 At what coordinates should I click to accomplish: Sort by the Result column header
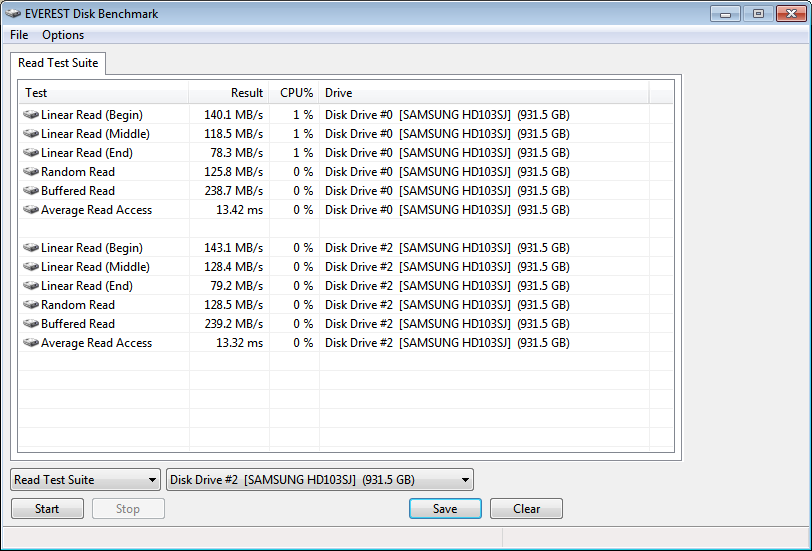click(228, 93)
